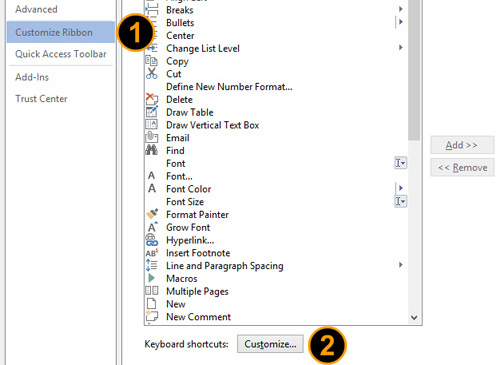This screenshot has width=500, height=365.
Task: Select the Find binoculars icon
Action: coord(152,150)
